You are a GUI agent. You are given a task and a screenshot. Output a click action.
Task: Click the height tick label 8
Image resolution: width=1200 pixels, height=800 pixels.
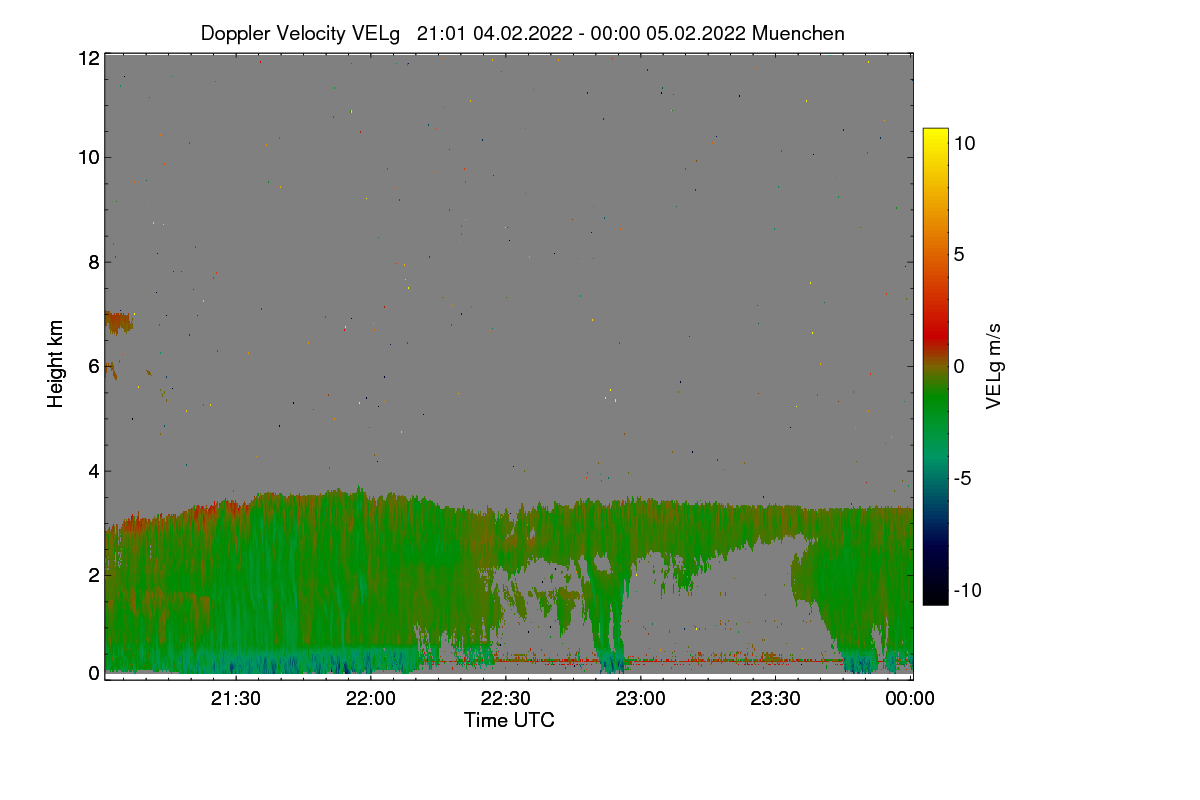[x=93, y=262]
